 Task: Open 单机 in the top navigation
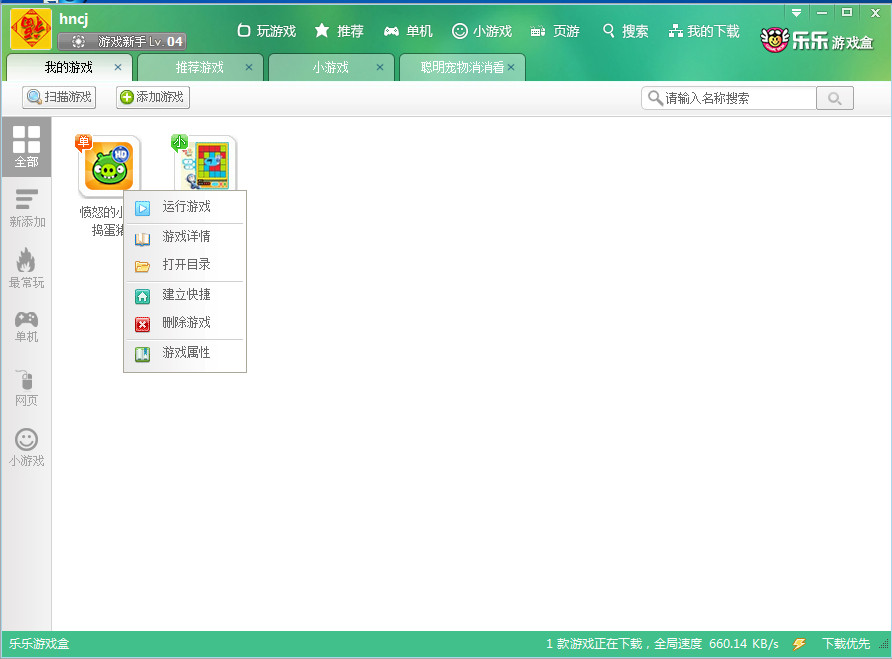click(408, 31)
